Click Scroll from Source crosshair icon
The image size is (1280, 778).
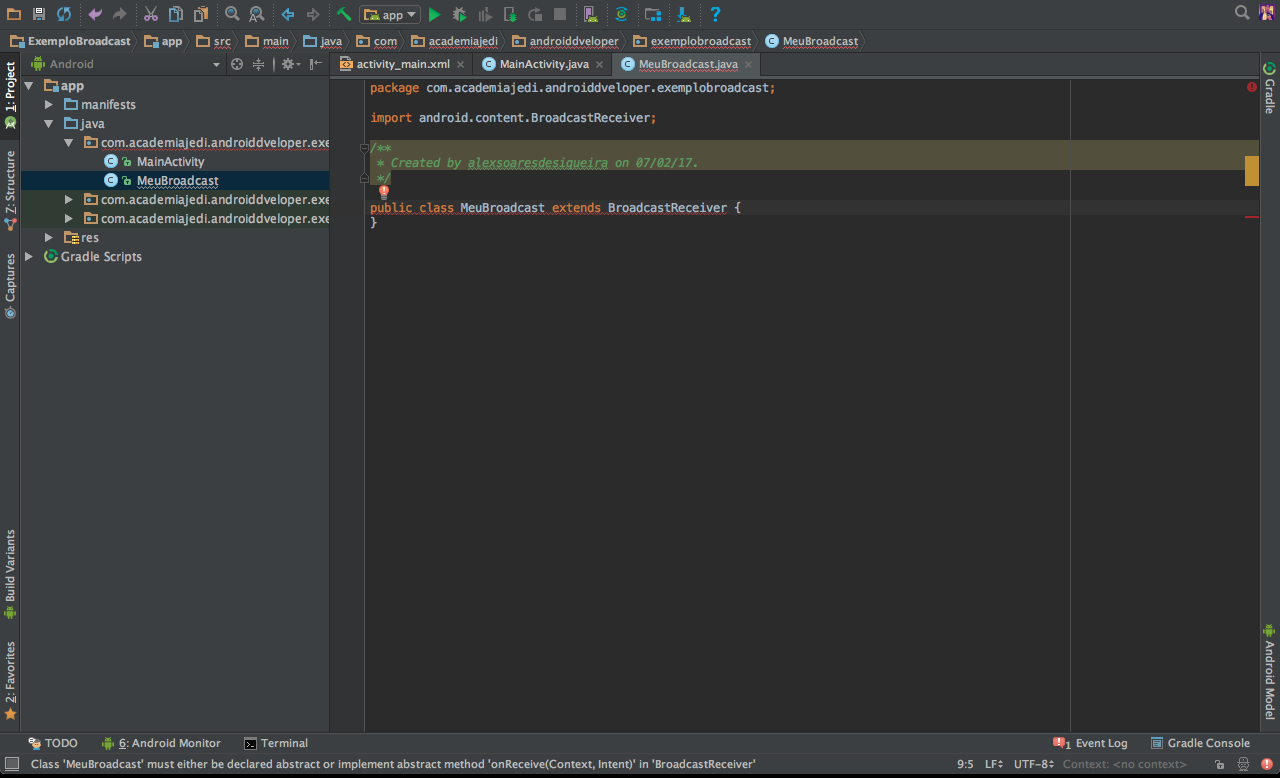237,64
